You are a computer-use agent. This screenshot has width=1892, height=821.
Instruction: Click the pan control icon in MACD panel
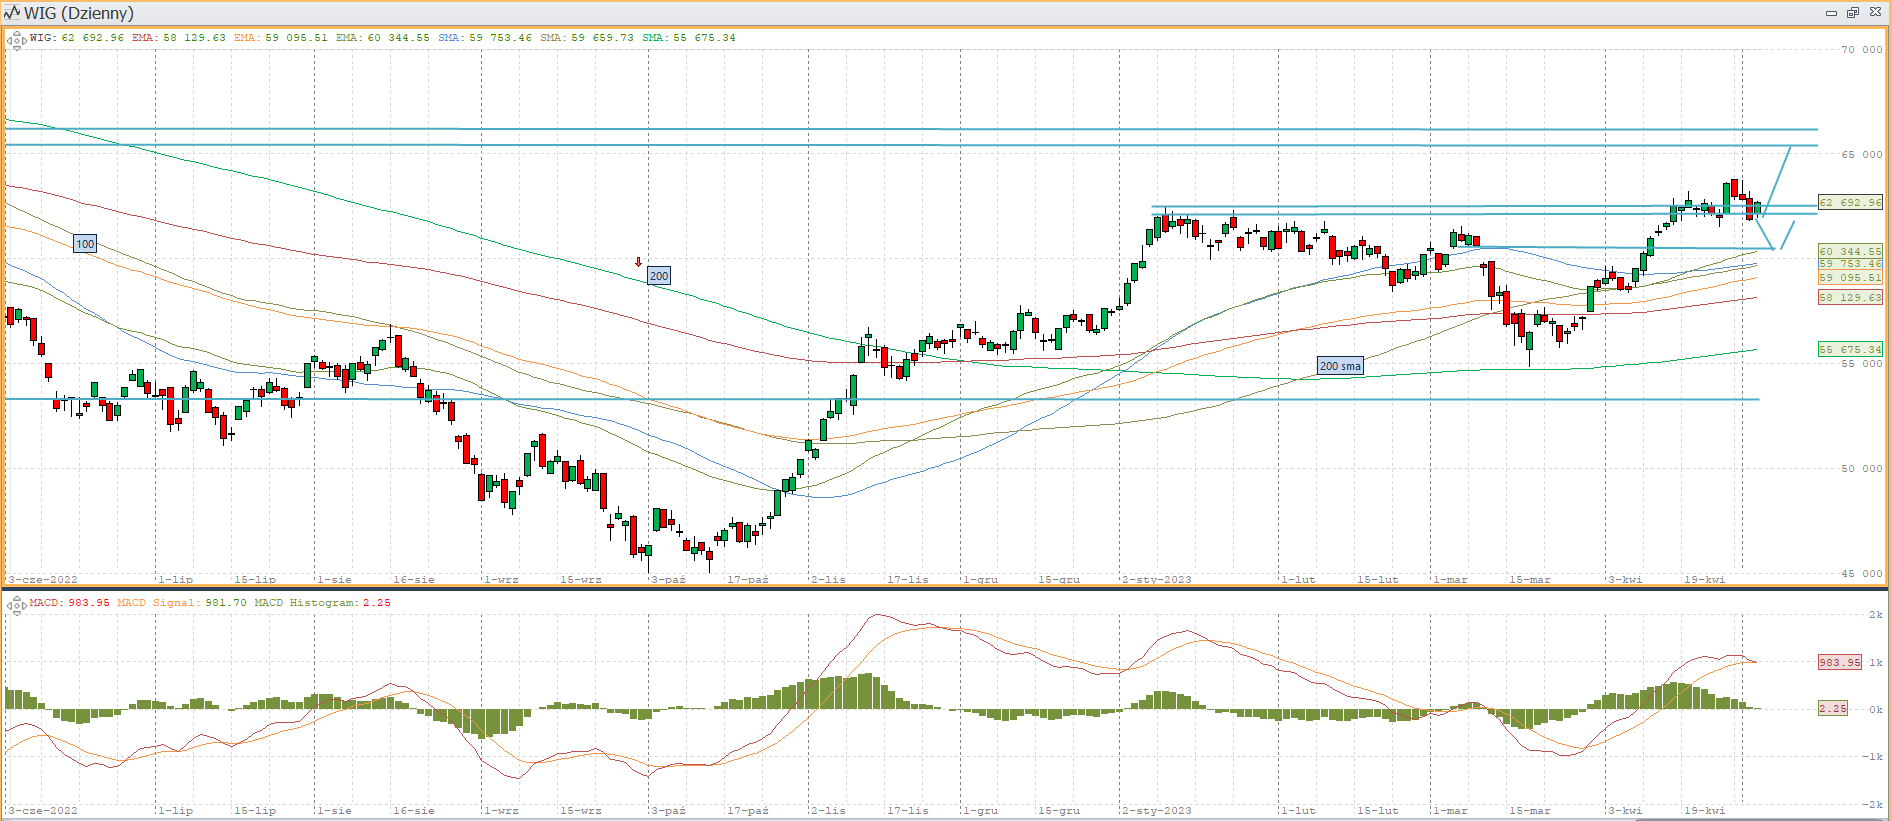click(x=16, y=605)
